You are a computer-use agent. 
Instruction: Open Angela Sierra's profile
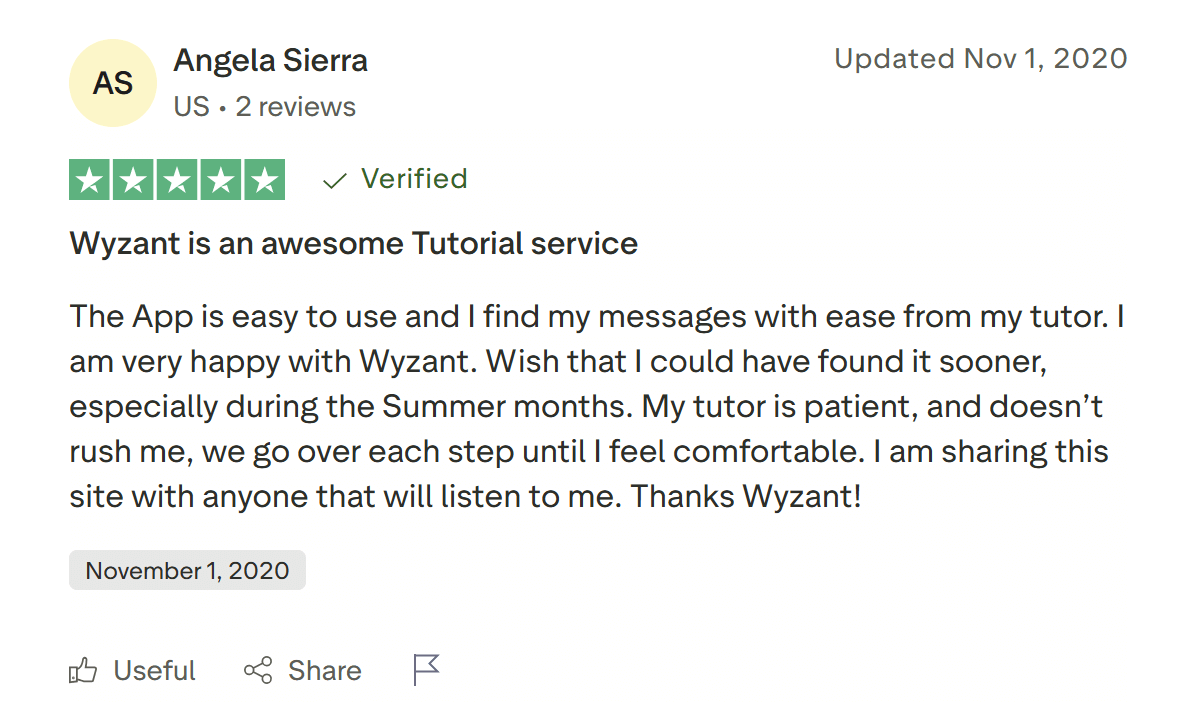click(270, 60)
